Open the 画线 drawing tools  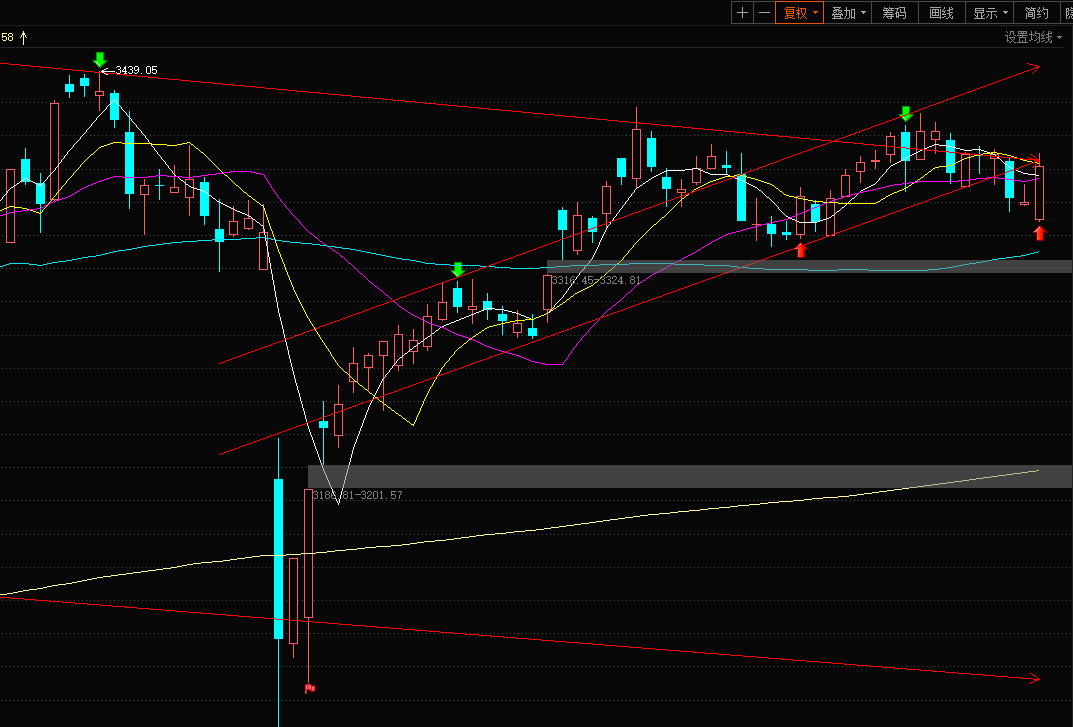pyautogui.click(x=942, y=13)
